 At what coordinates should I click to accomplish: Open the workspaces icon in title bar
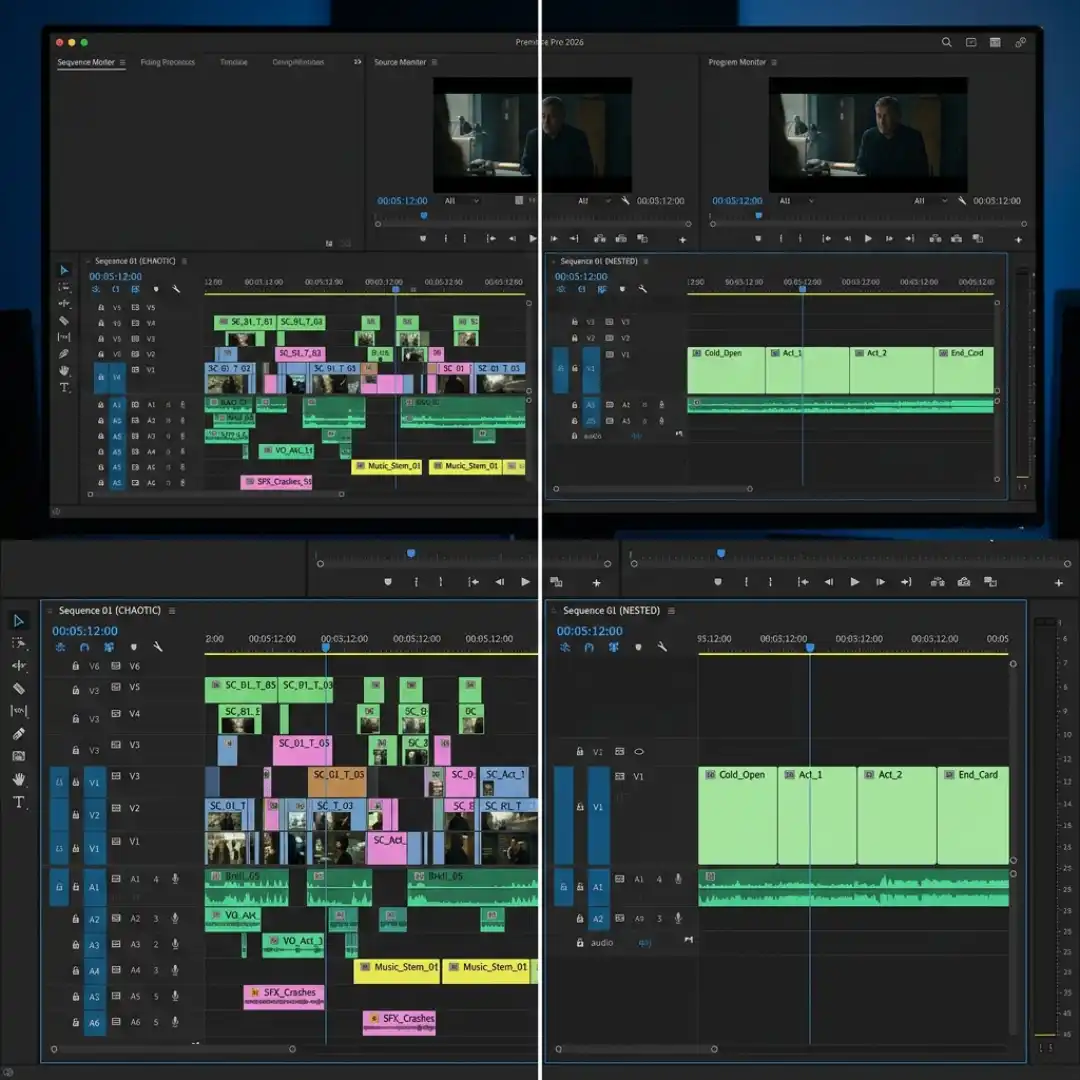pyautogui.click(x=995, y=42)
